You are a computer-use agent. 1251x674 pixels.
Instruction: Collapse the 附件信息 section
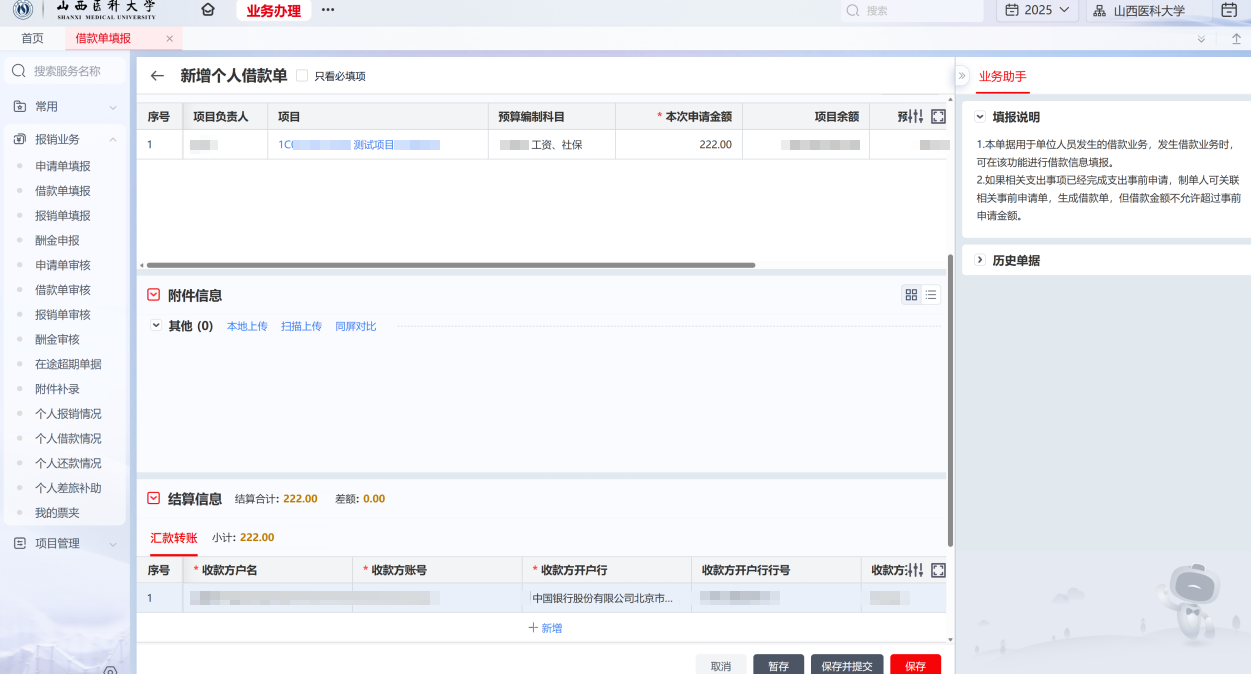(x=154, y=295)
